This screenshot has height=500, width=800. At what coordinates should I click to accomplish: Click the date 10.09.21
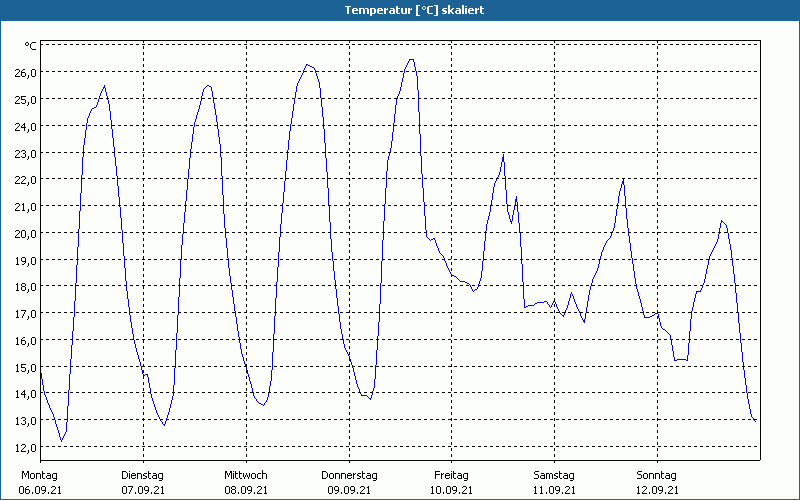click(451, 491)
